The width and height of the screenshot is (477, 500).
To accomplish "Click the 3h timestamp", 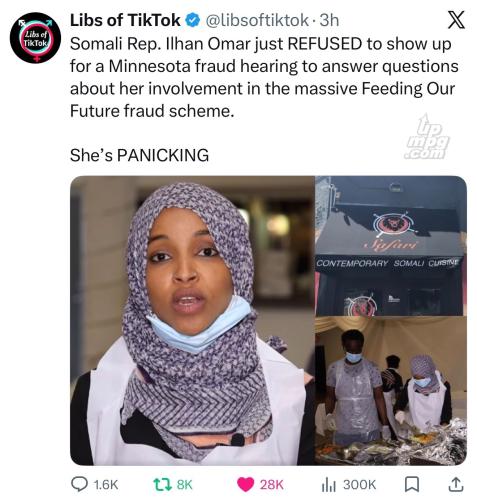I will (329, 21).
